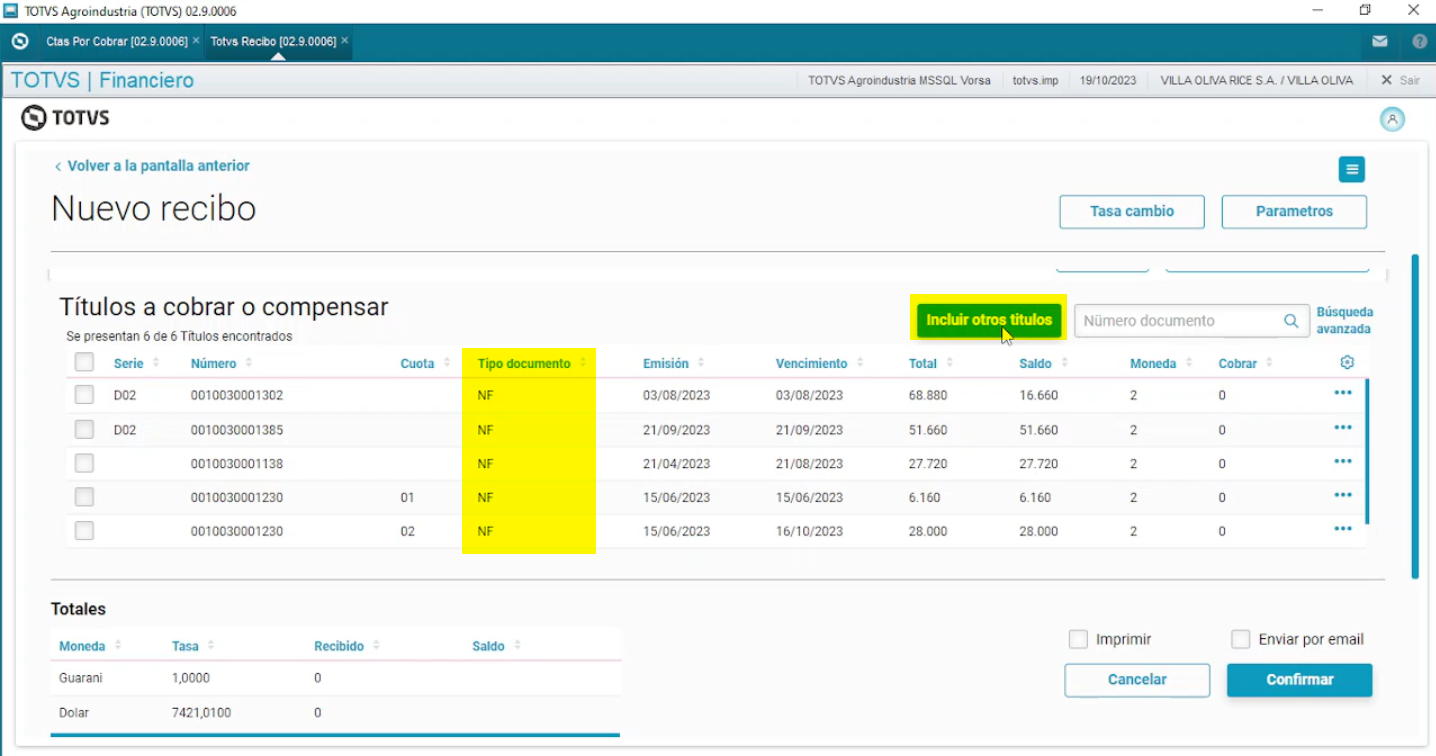Viewport: 1436px width, 756px height.
Task: Open the mail envelope icon in header
Action: pyautogui.click(x=1380, y=42)
